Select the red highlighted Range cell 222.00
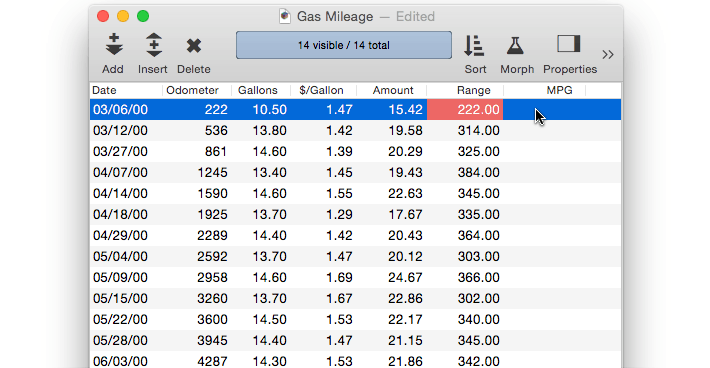Viewport: 710px width, 368px height. 465,110
